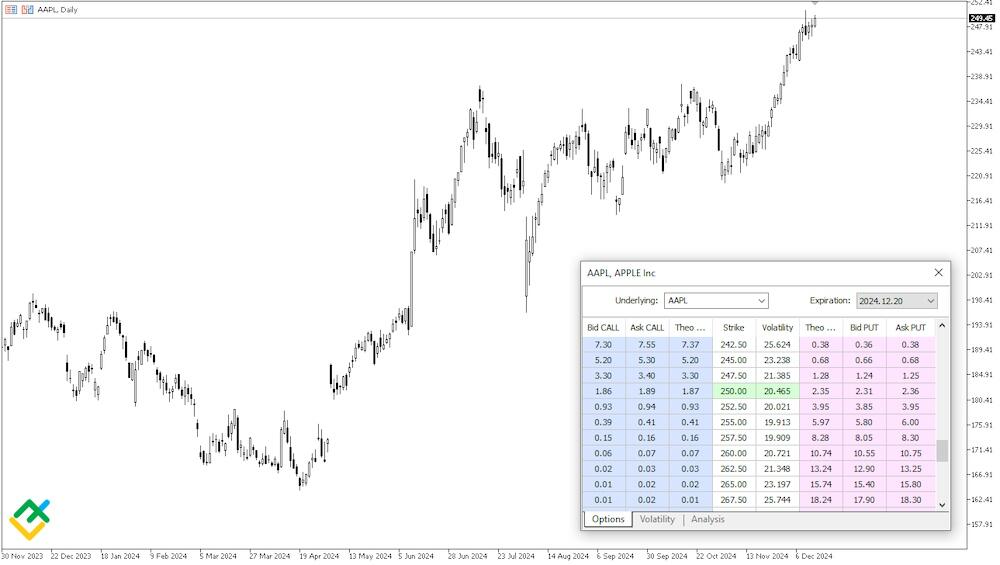Click the Ask PUT column header
The width and height of the screenshot is (1000, 565).
pos(910,327)
